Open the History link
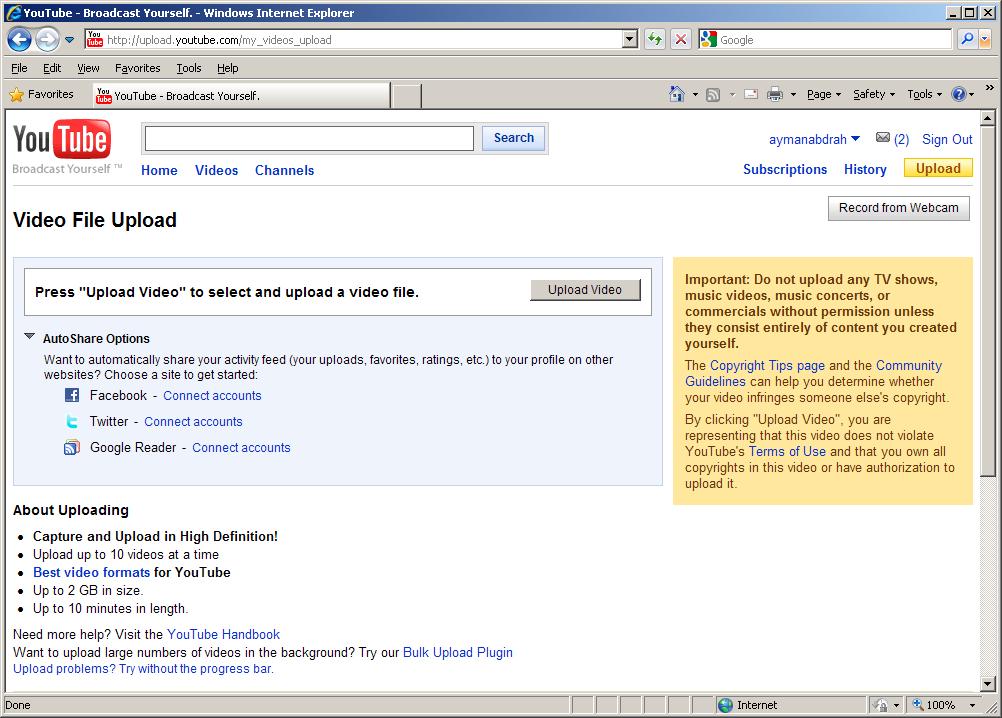The height and width of the screenshot is (718, 1002). pos(865,169)
